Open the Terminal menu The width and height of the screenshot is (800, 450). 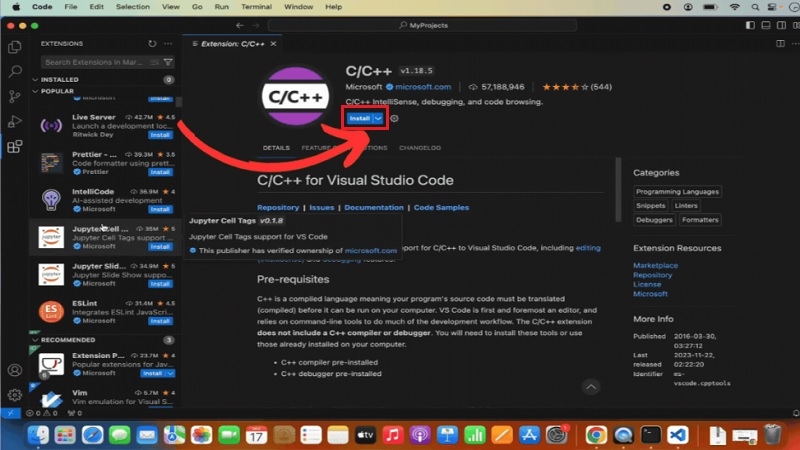(256, 7)
